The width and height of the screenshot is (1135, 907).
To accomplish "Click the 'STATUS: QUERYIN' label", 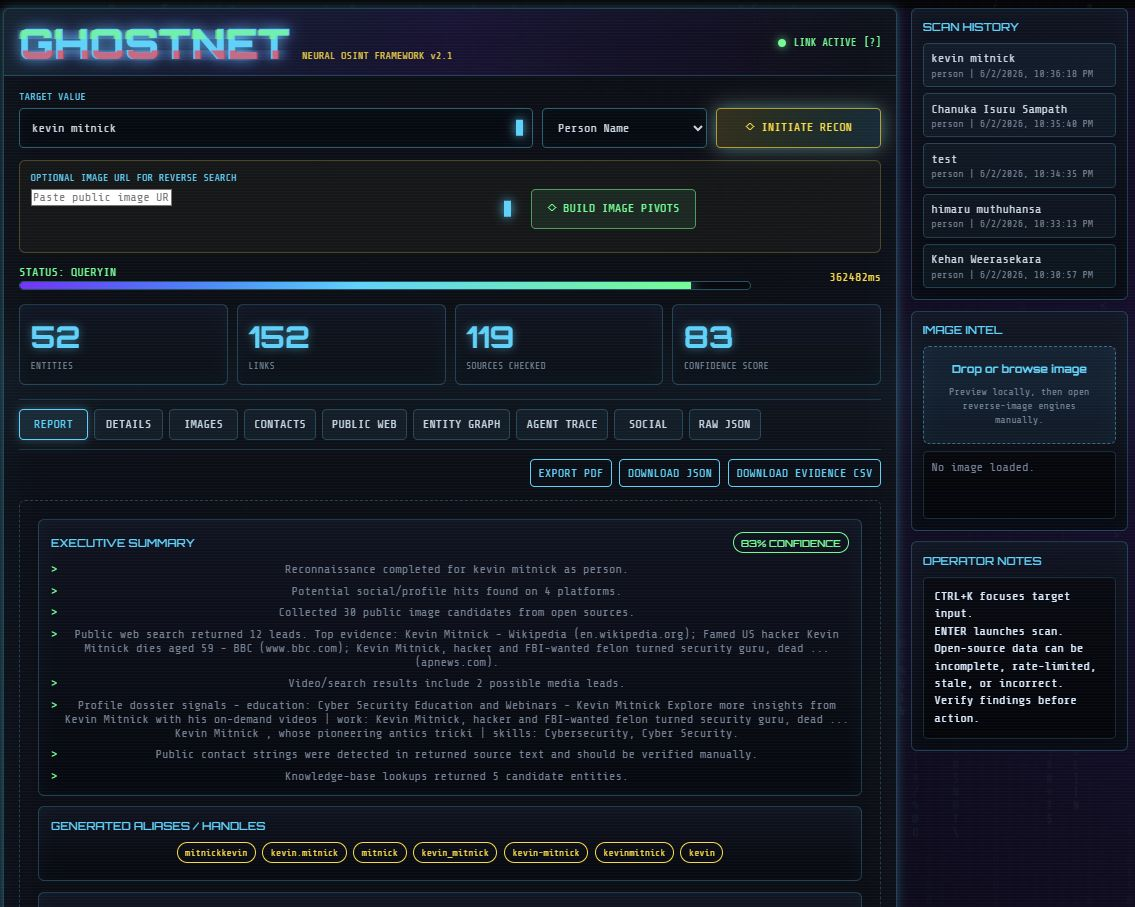I will pos(67,272).
